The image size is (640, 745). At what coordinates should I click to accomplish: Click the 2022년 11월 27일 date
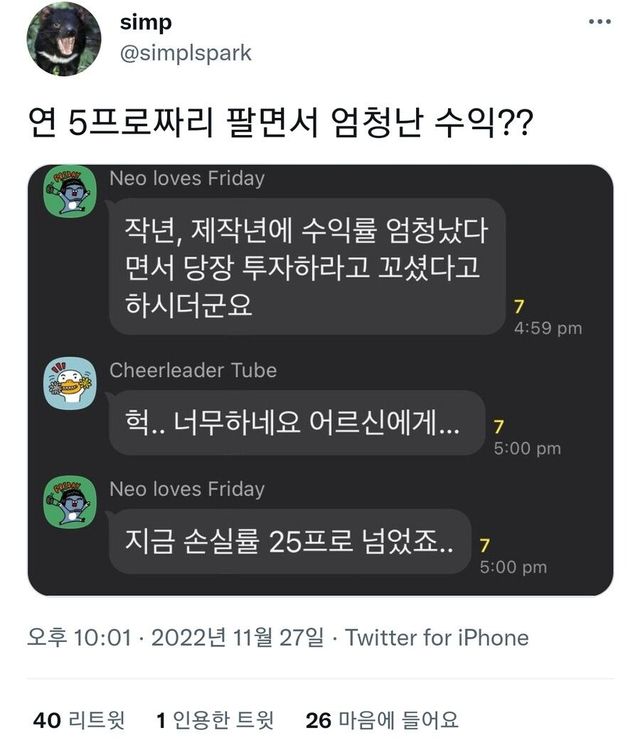click(238, 638)
